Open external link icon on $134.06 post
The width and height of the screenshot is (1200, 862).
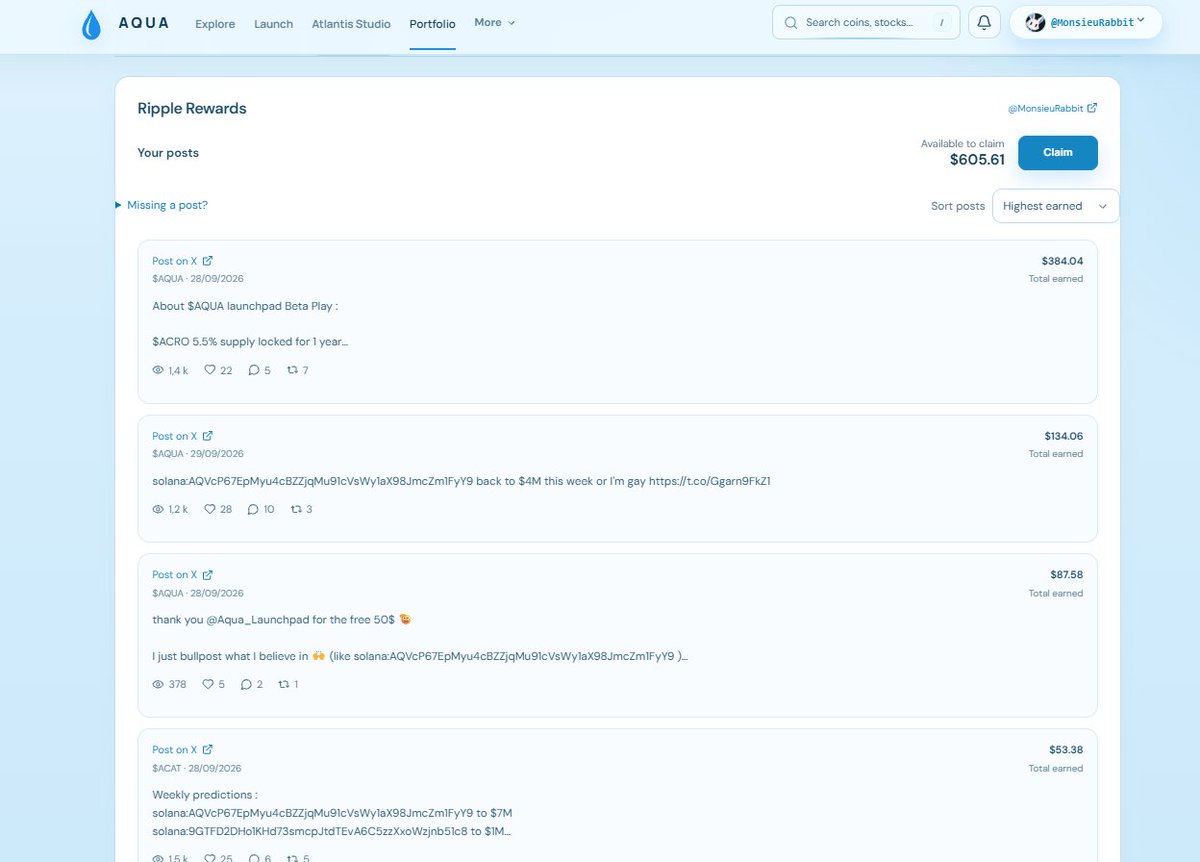(x=208, y=436)
